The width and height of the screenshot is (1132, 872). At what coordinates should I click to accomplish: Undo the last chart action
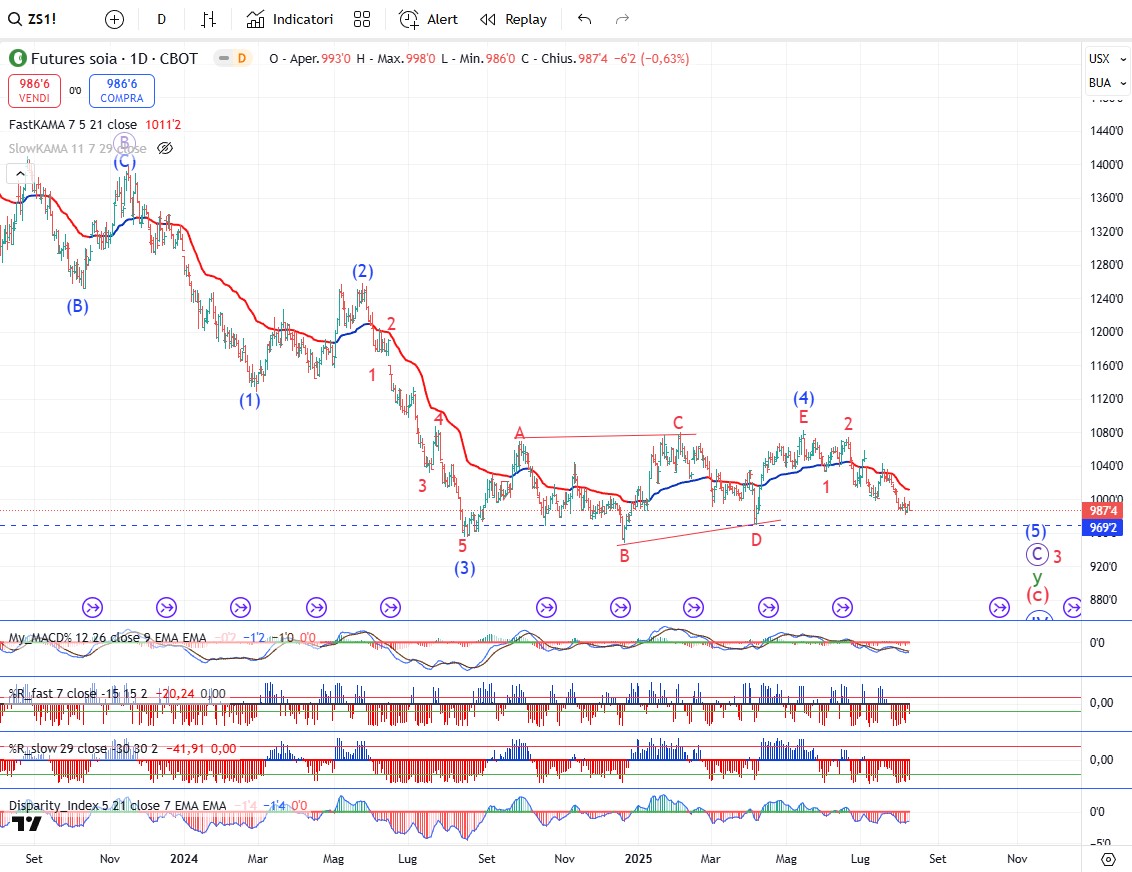[x=585, y=19]
